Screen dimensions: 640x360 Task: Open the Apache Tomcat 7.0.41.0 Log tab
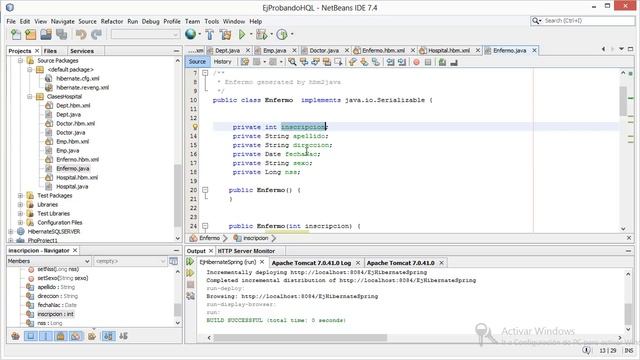tap(311, 263)
